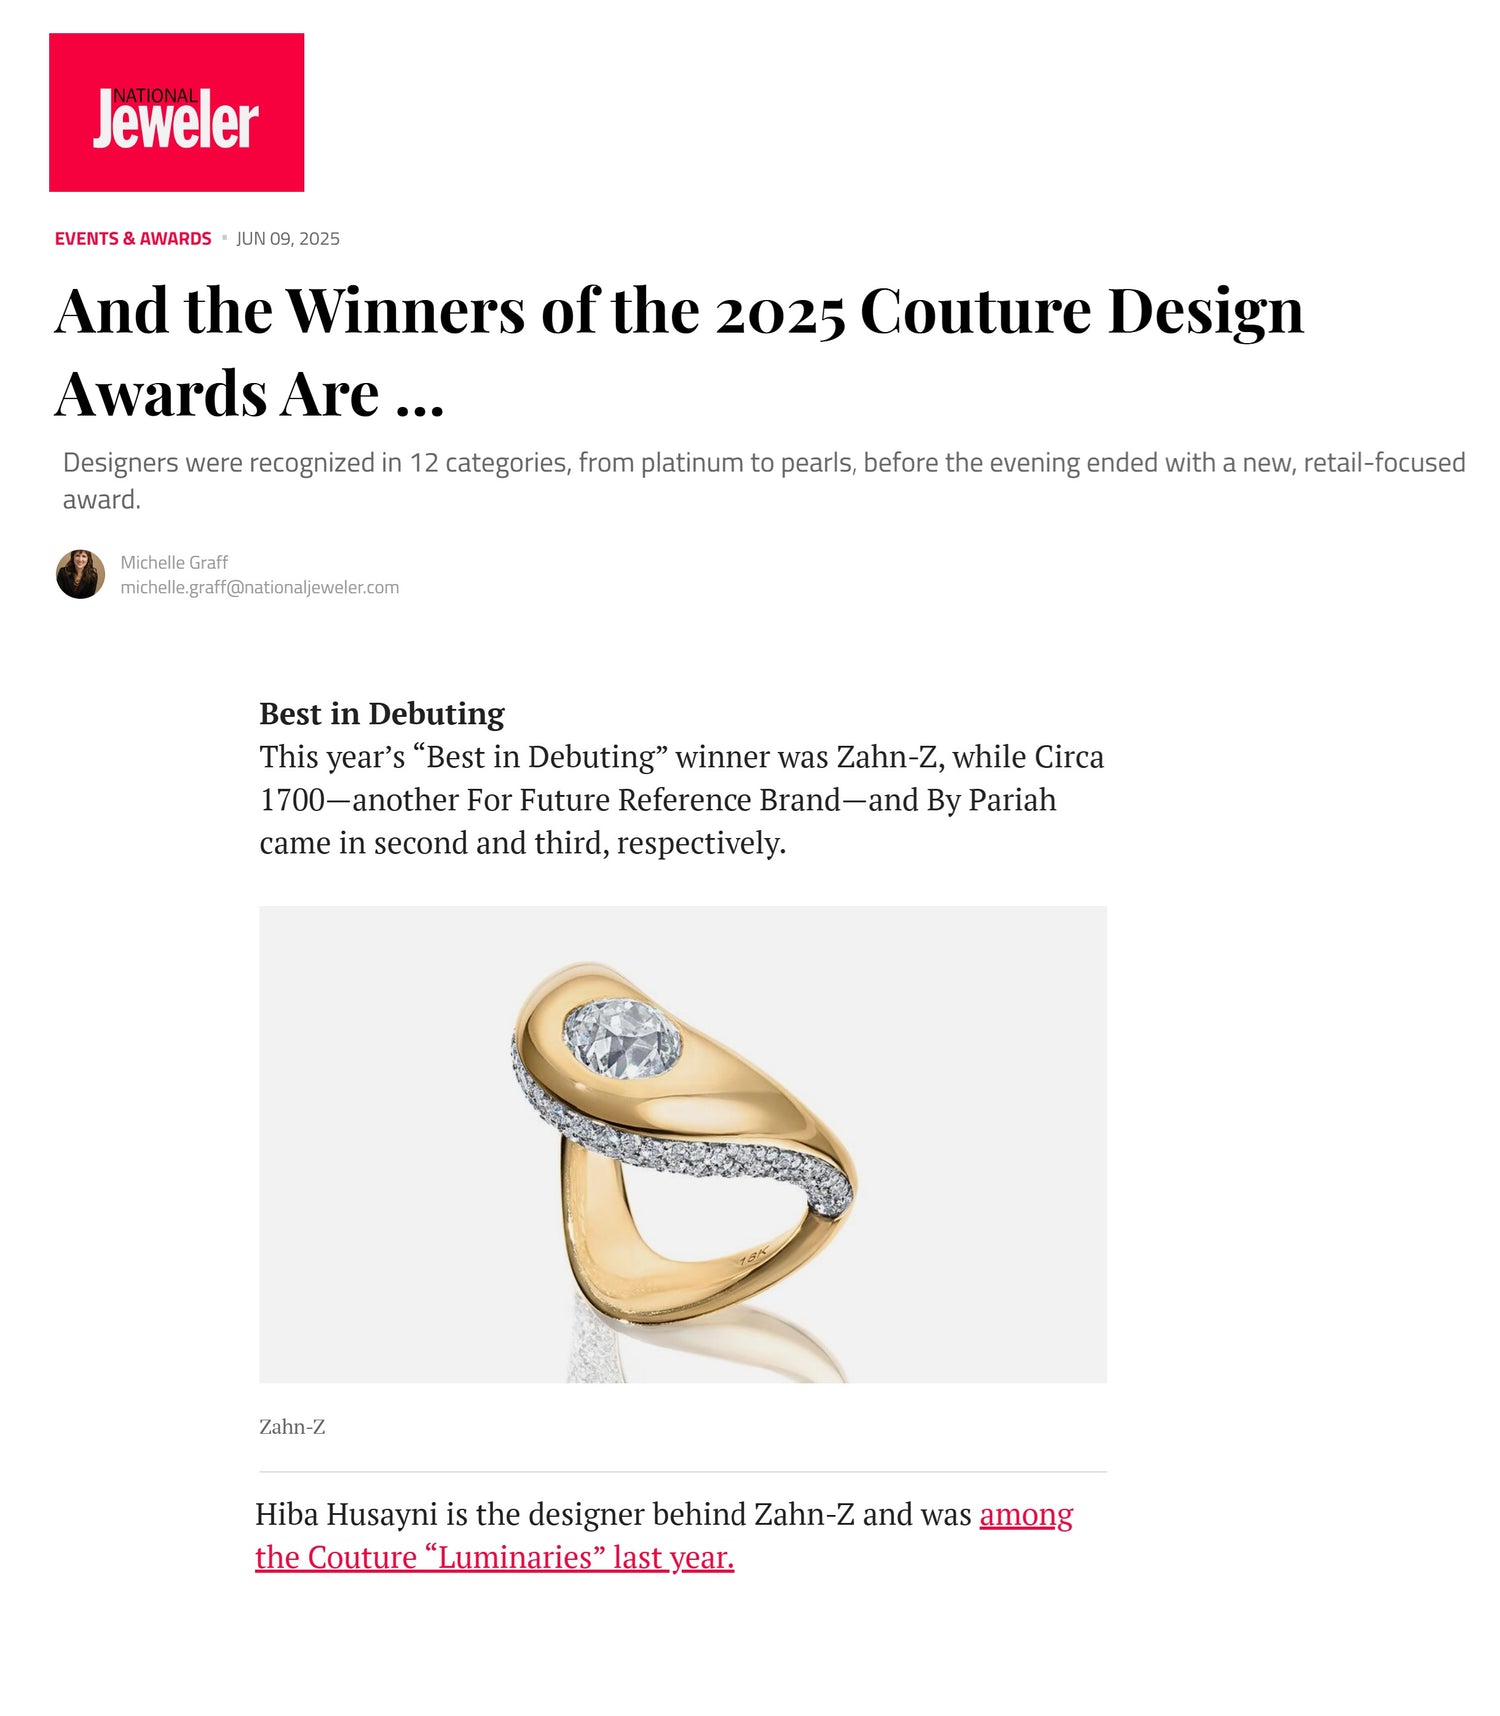Click the dot separator beside the date
Screen dimensions: 1500x1716
point(224,239)
